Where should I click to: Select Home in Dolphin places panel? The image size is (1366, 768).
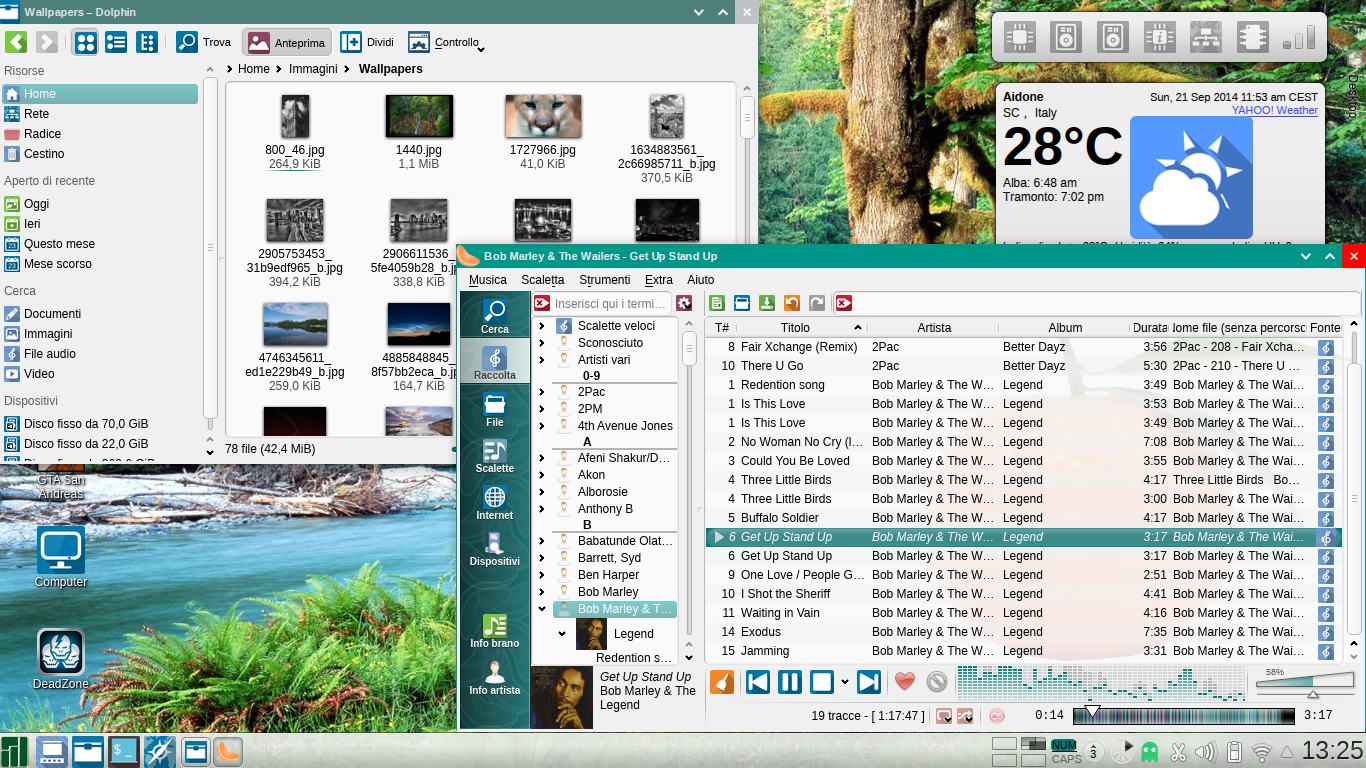point(100,94)
